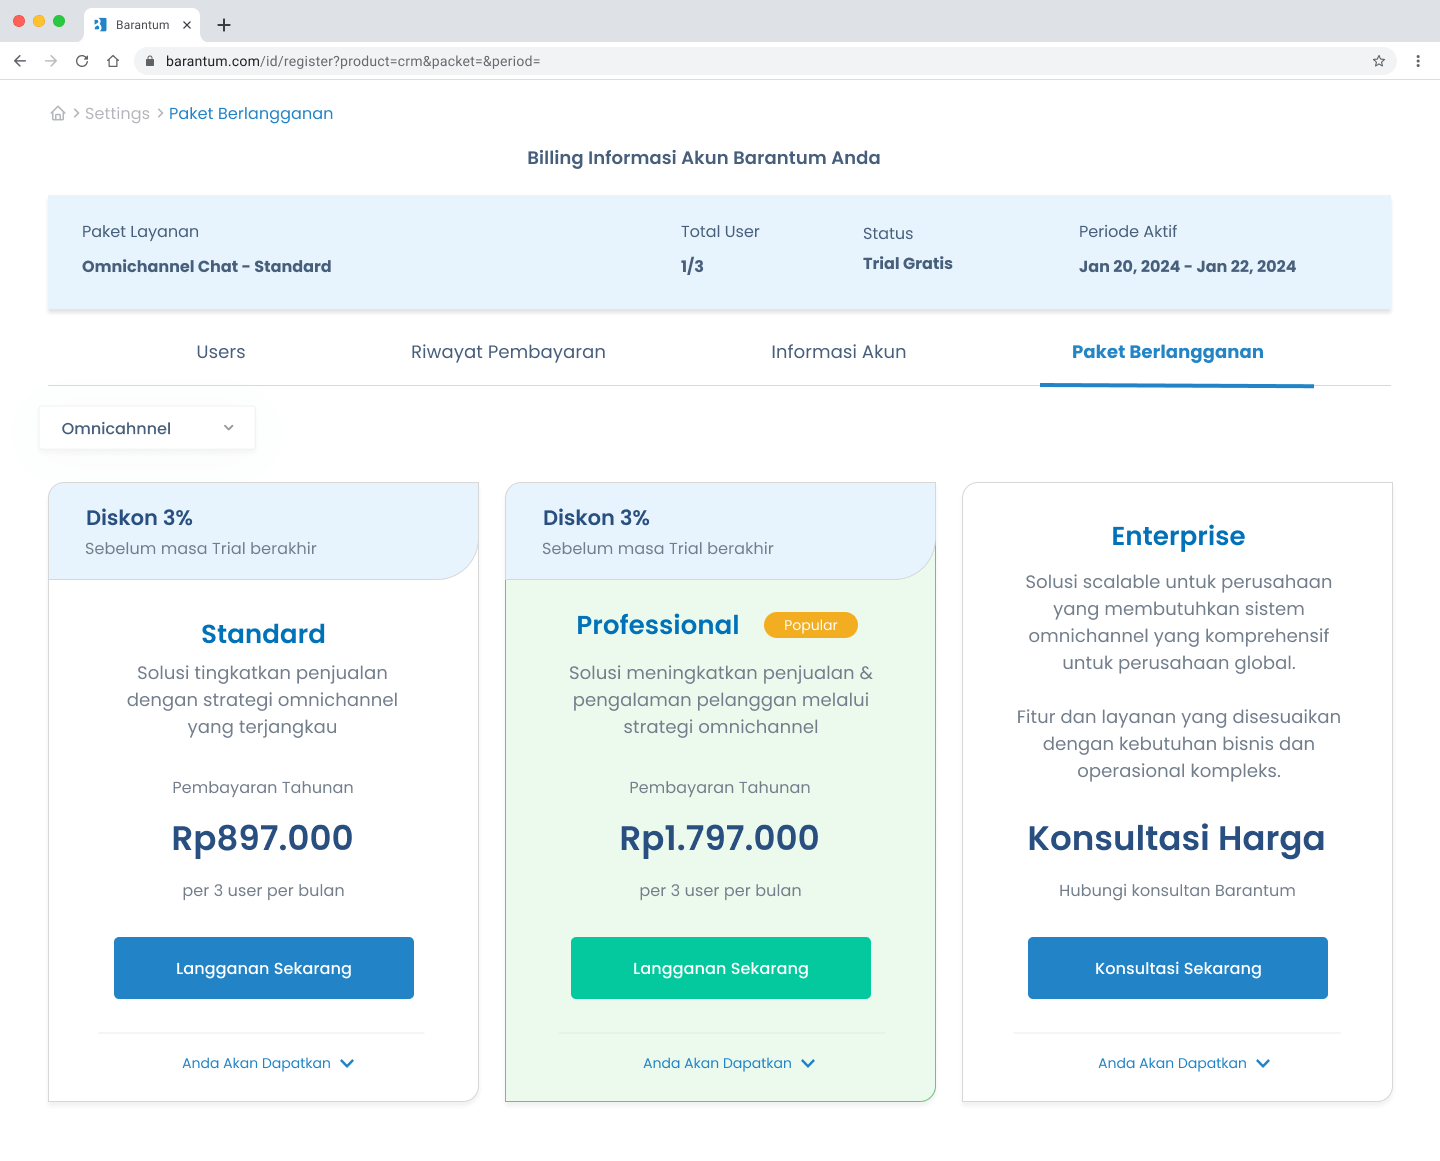Open a new tab with the plus icon
This screenshot has height=1161, width=1440.
(224, 25)
